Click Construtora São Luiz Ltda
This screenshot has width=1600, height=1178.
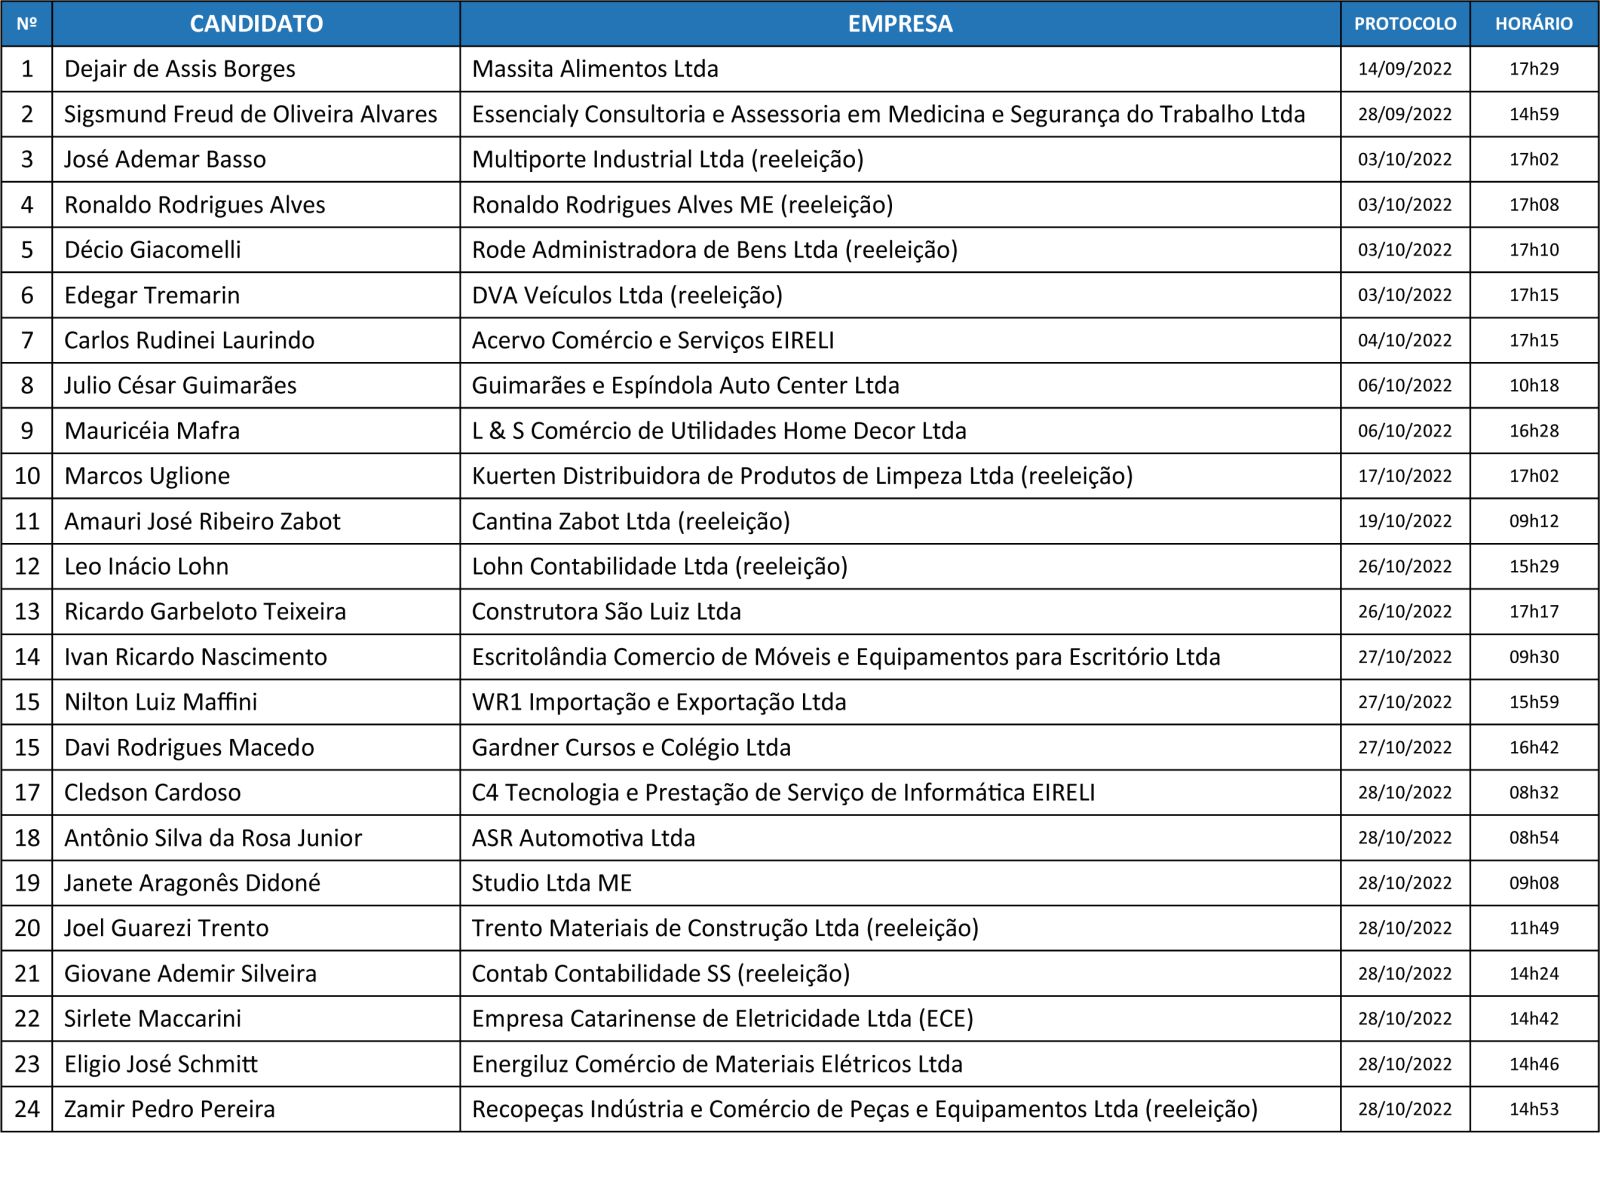(x=607, y=611)
